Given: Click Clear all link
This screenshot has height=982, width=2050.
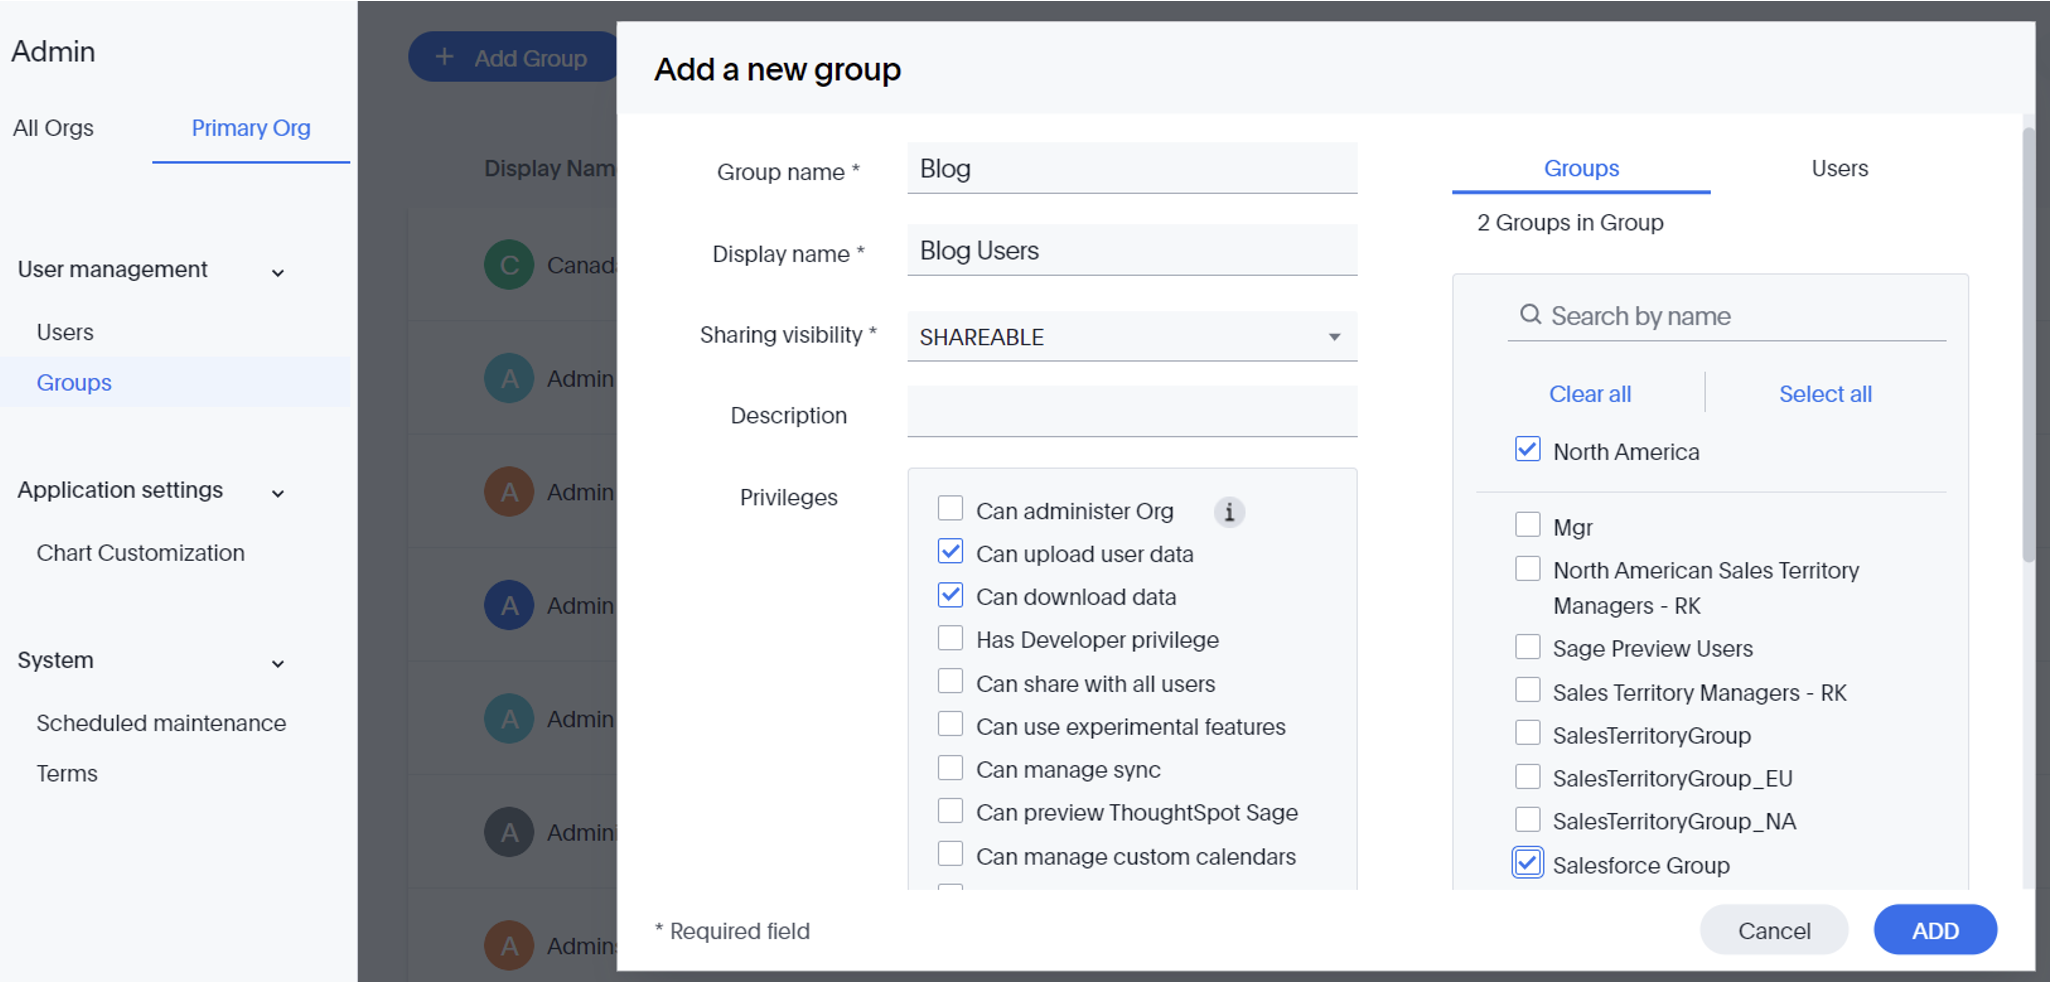Looking at the screenshot, I should point(1590,394).
